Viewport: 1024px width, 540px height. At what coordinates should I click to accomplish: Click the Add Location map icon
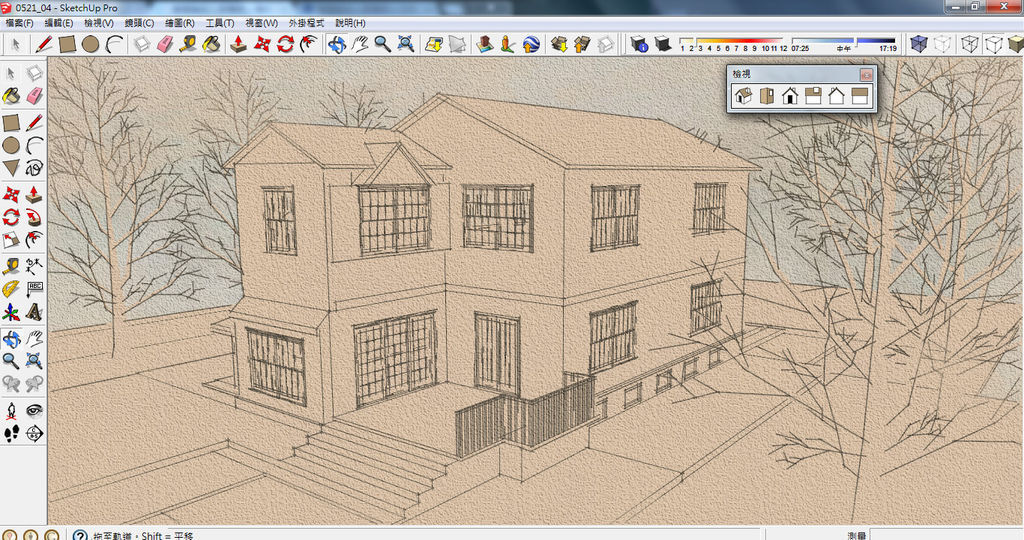[434, 44]
